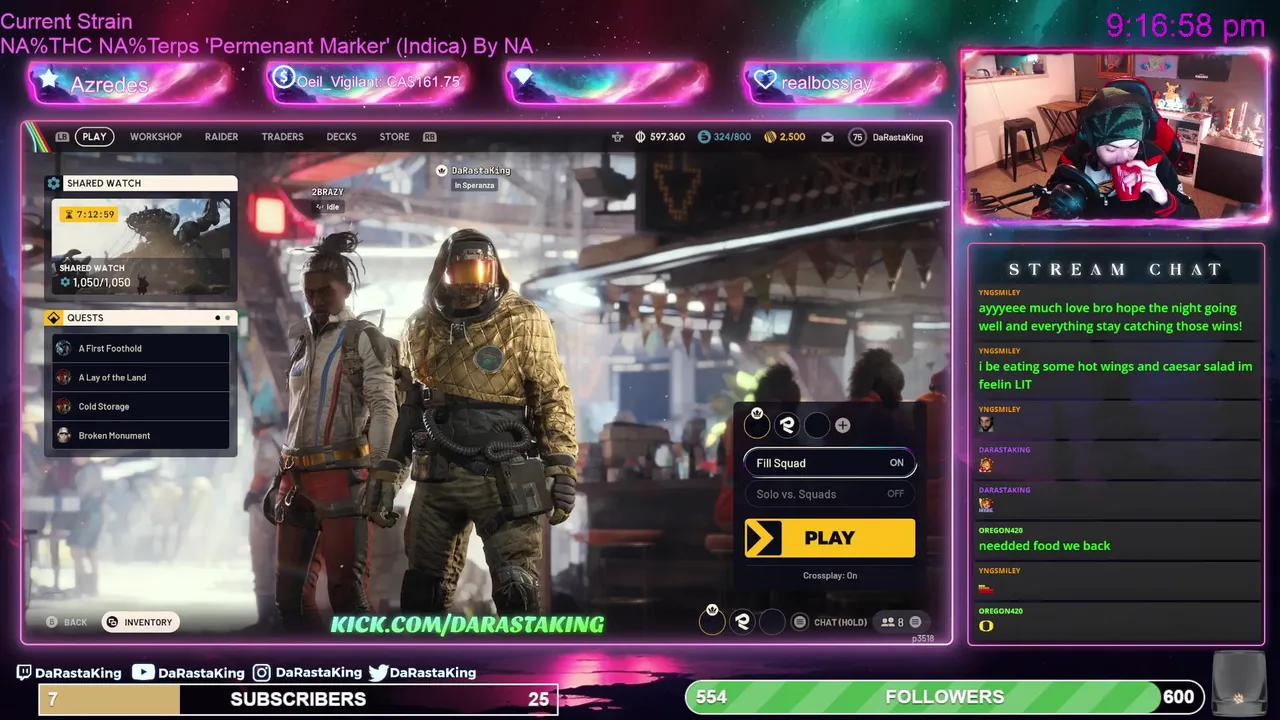Select squad leader slot in play panel
This screenshot has width=1280, height=720.
coord(757,425)
